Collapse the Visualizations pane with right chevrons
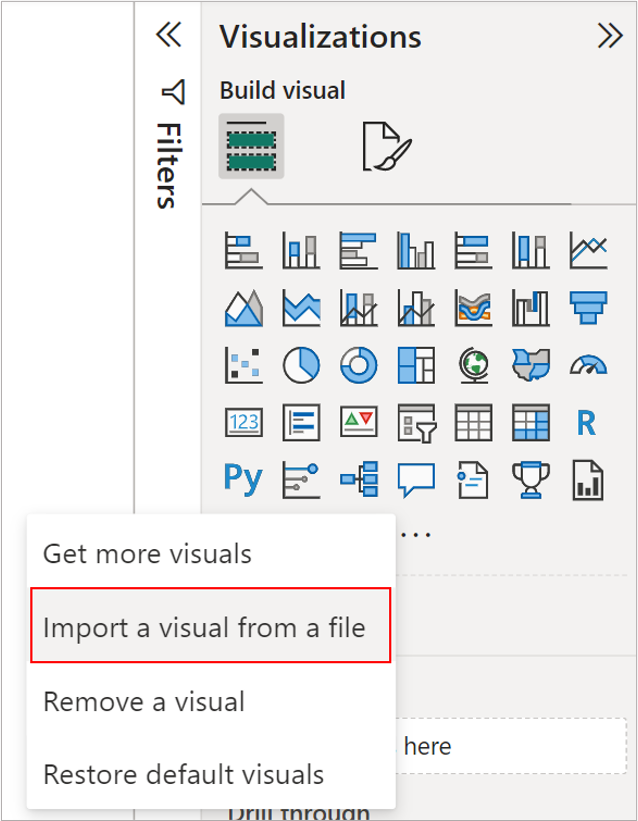 point(609,37)
